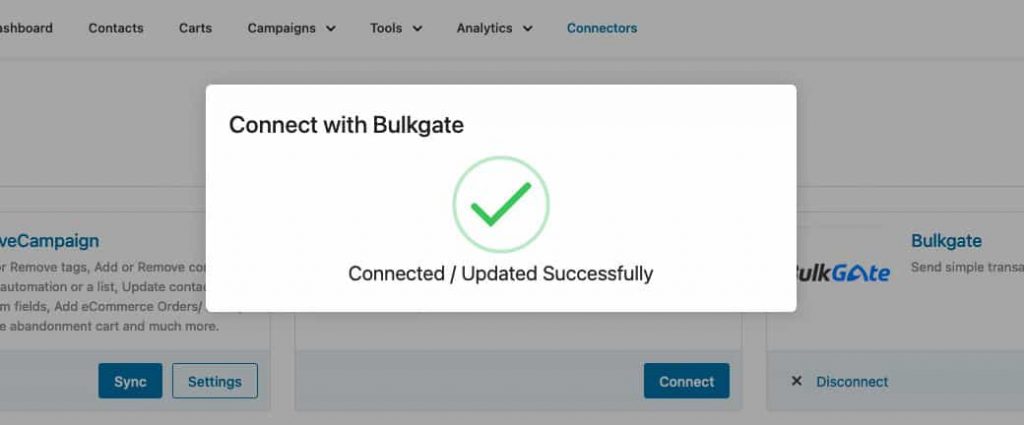
Task: Expand the Tools menu chevron
Action: point(417,29)
